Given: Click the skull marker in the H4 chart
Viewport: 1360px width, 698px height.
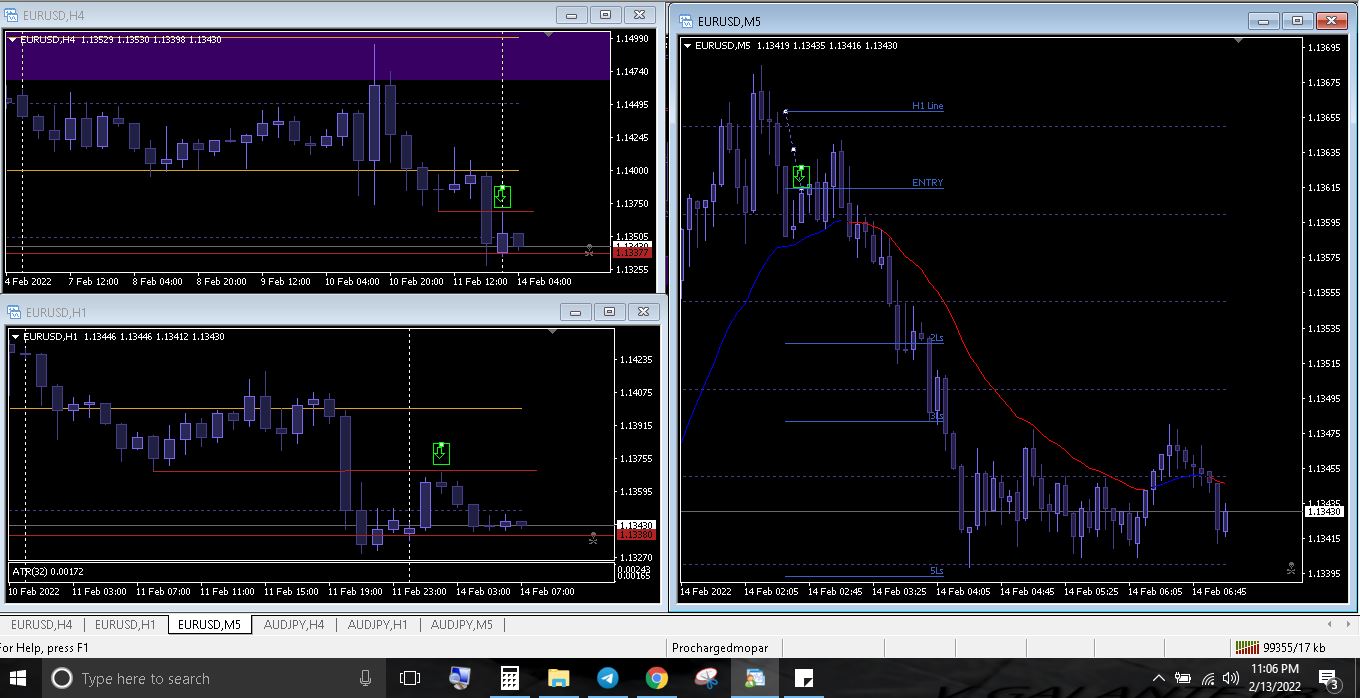Looking at the screenshot, I should click(589, 250).
